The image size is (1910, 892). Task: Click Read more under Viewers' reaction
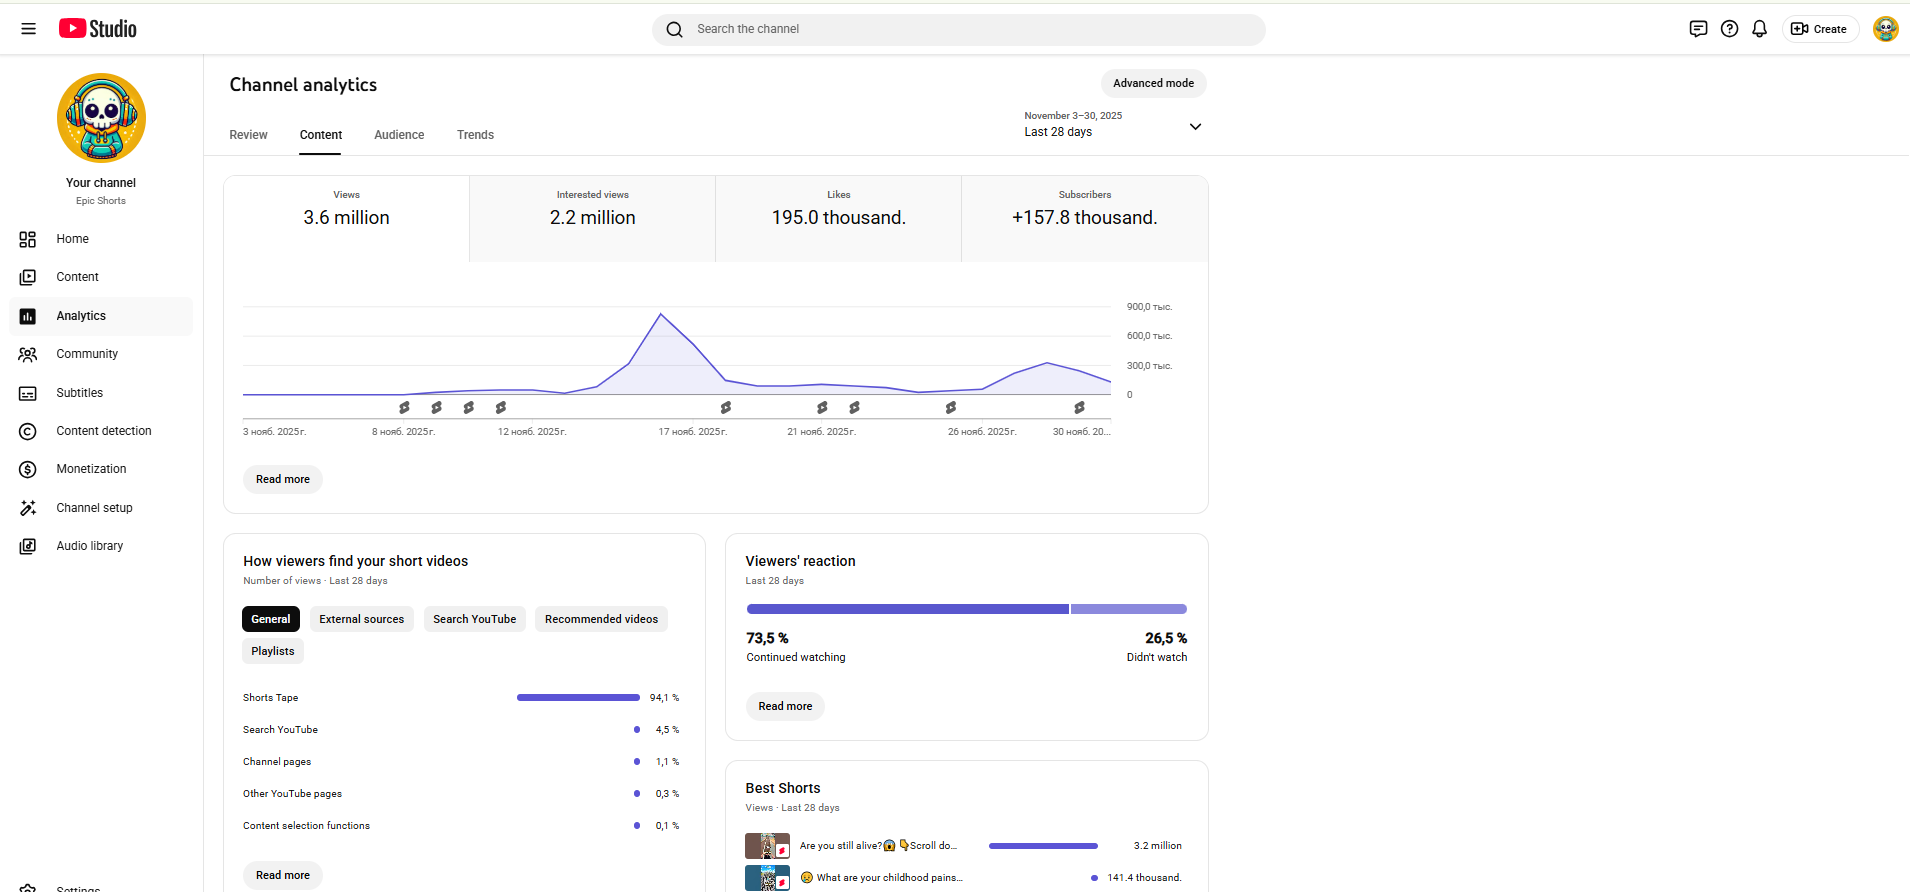click(x=785, y=706)
